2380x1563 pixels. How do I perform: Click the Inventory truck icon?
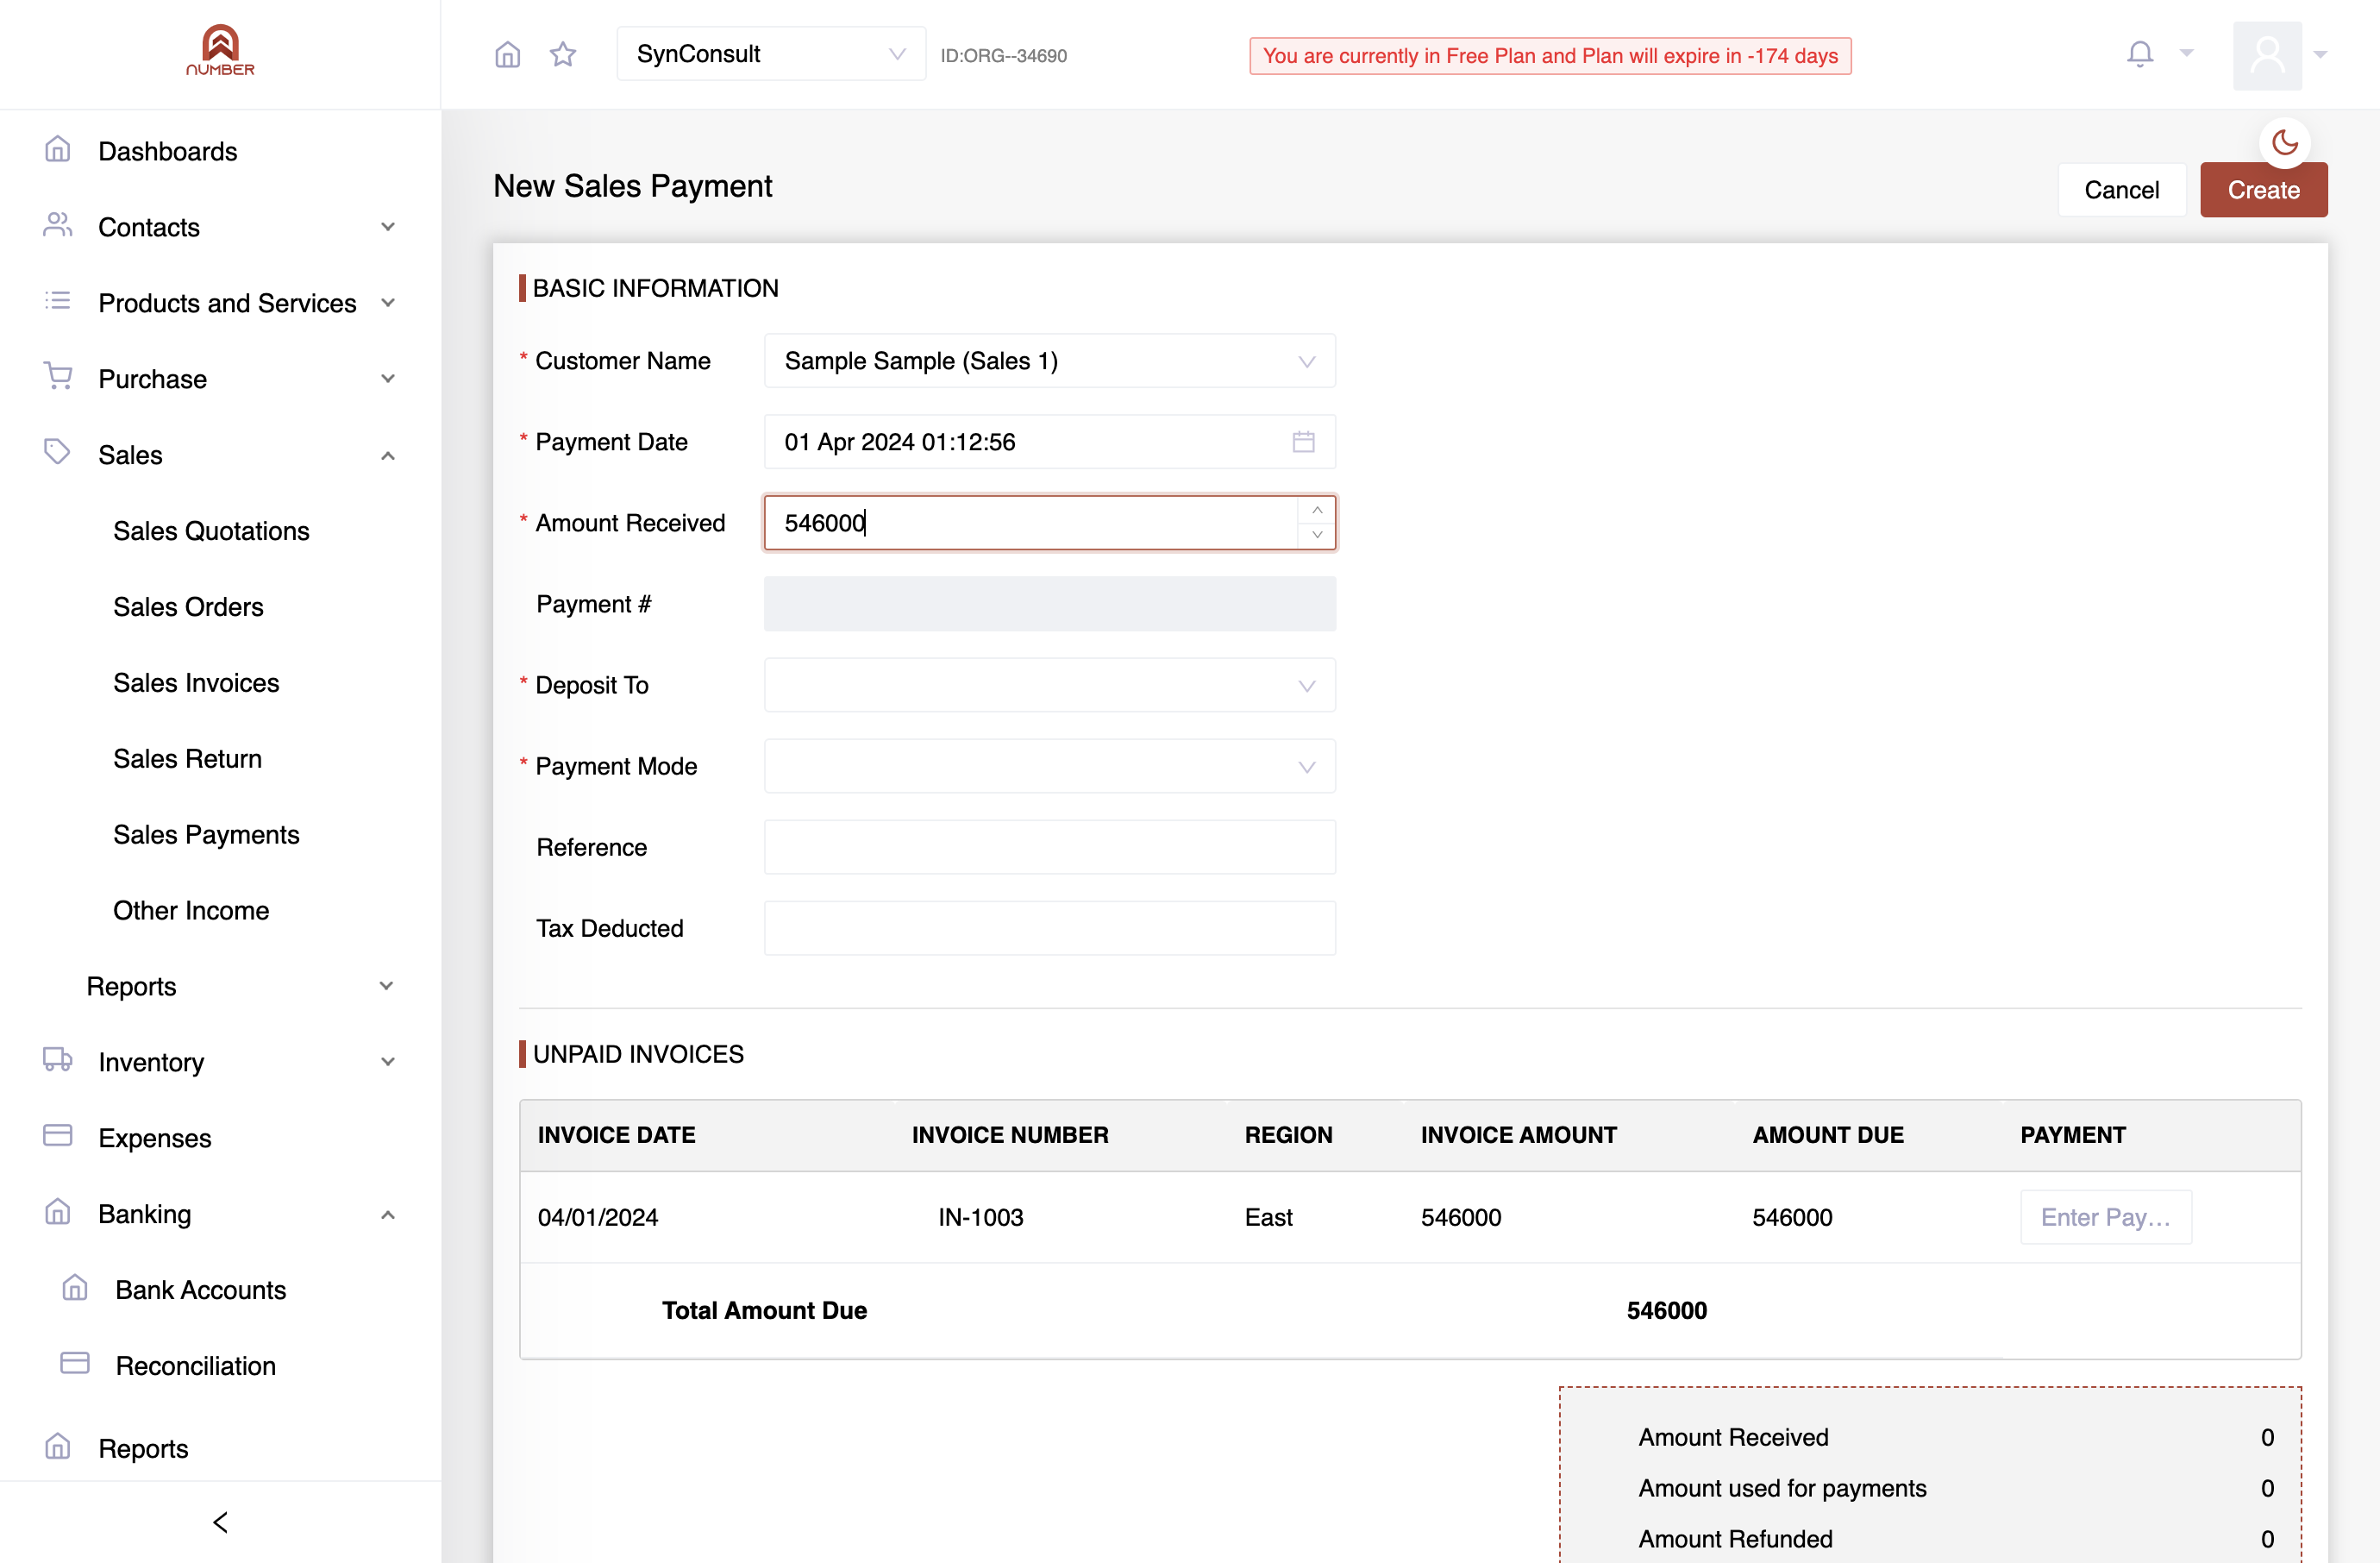58,1060
